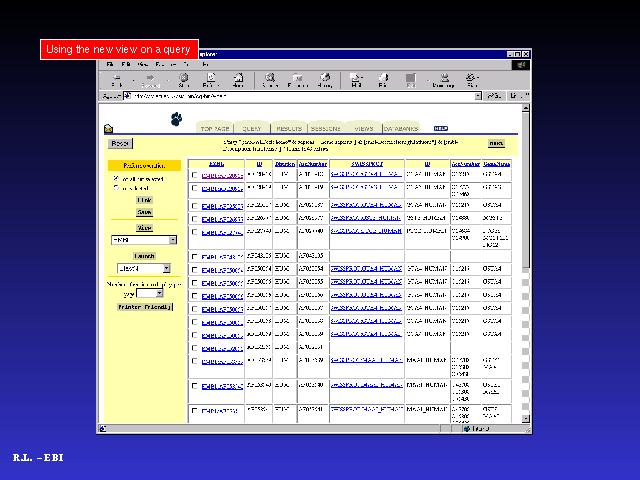This screenshot has height=480, width=640.
Task: Click the Mail toolbar icon
Action: [x=356, y=80]
